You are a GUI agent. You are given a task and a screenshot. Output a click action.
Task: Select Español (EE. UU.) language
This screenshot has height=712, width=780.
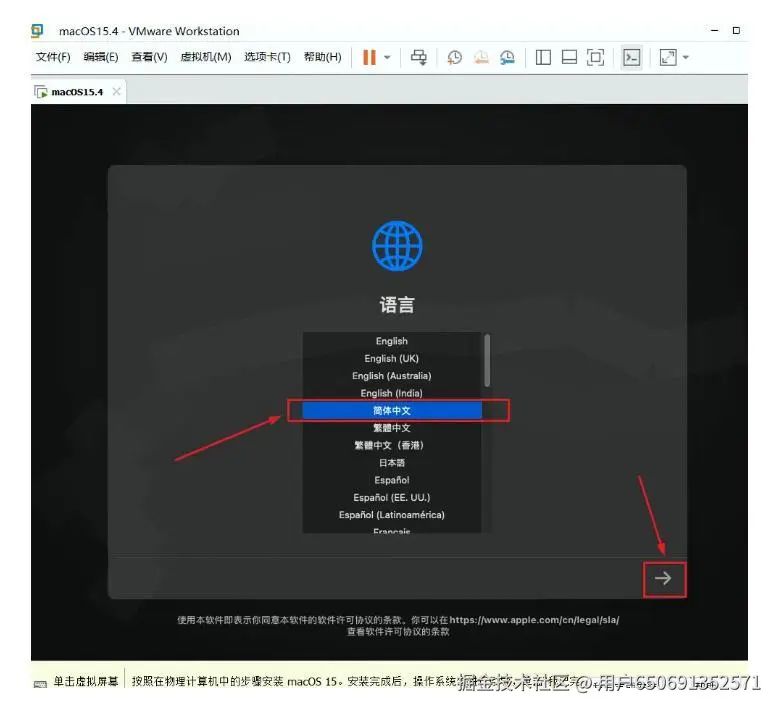(391, 498)
